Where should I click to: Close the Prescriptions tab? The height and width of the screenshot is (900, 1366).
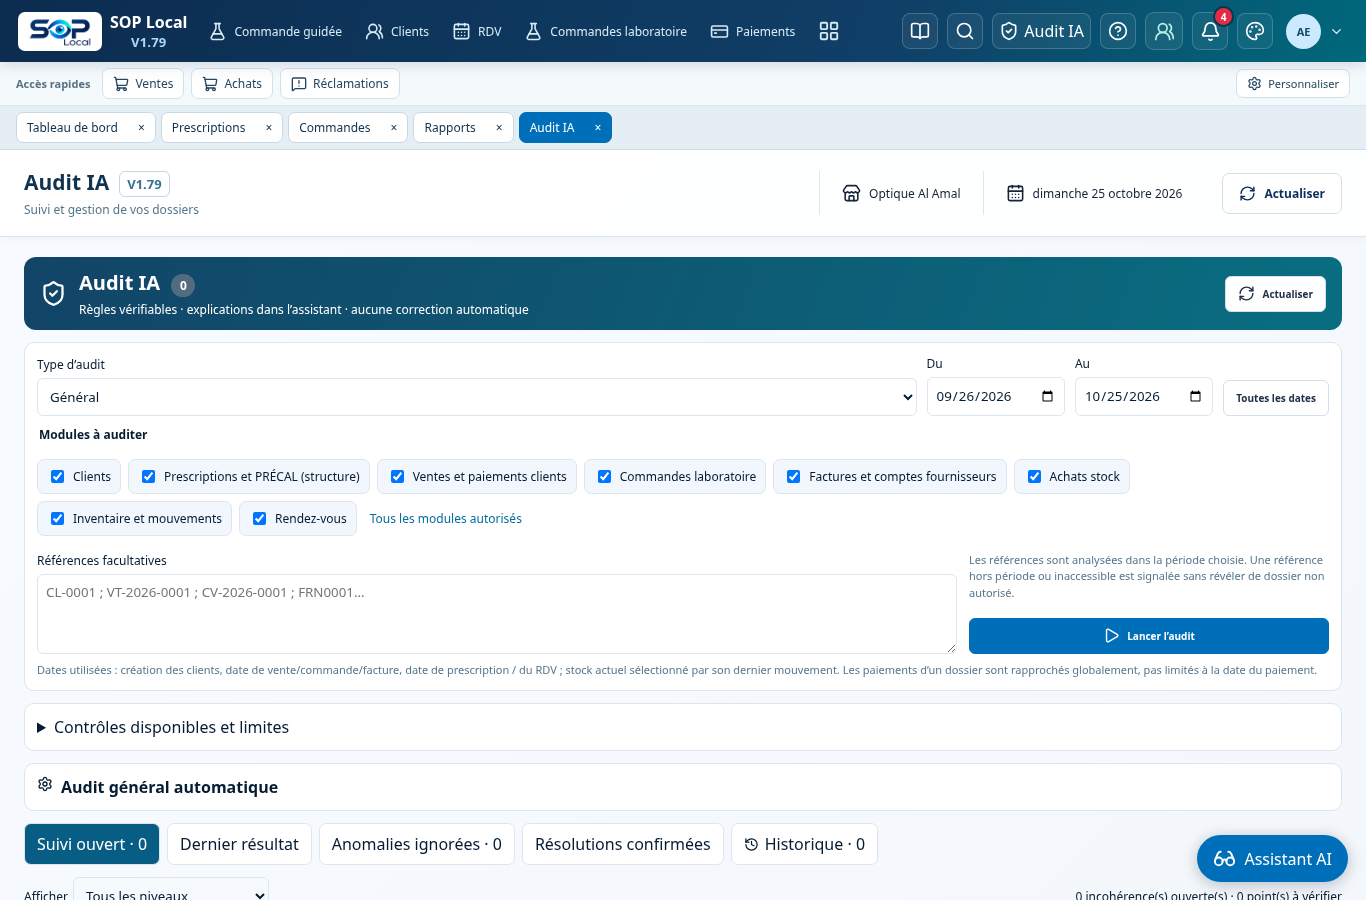click(x=268, y=128)
